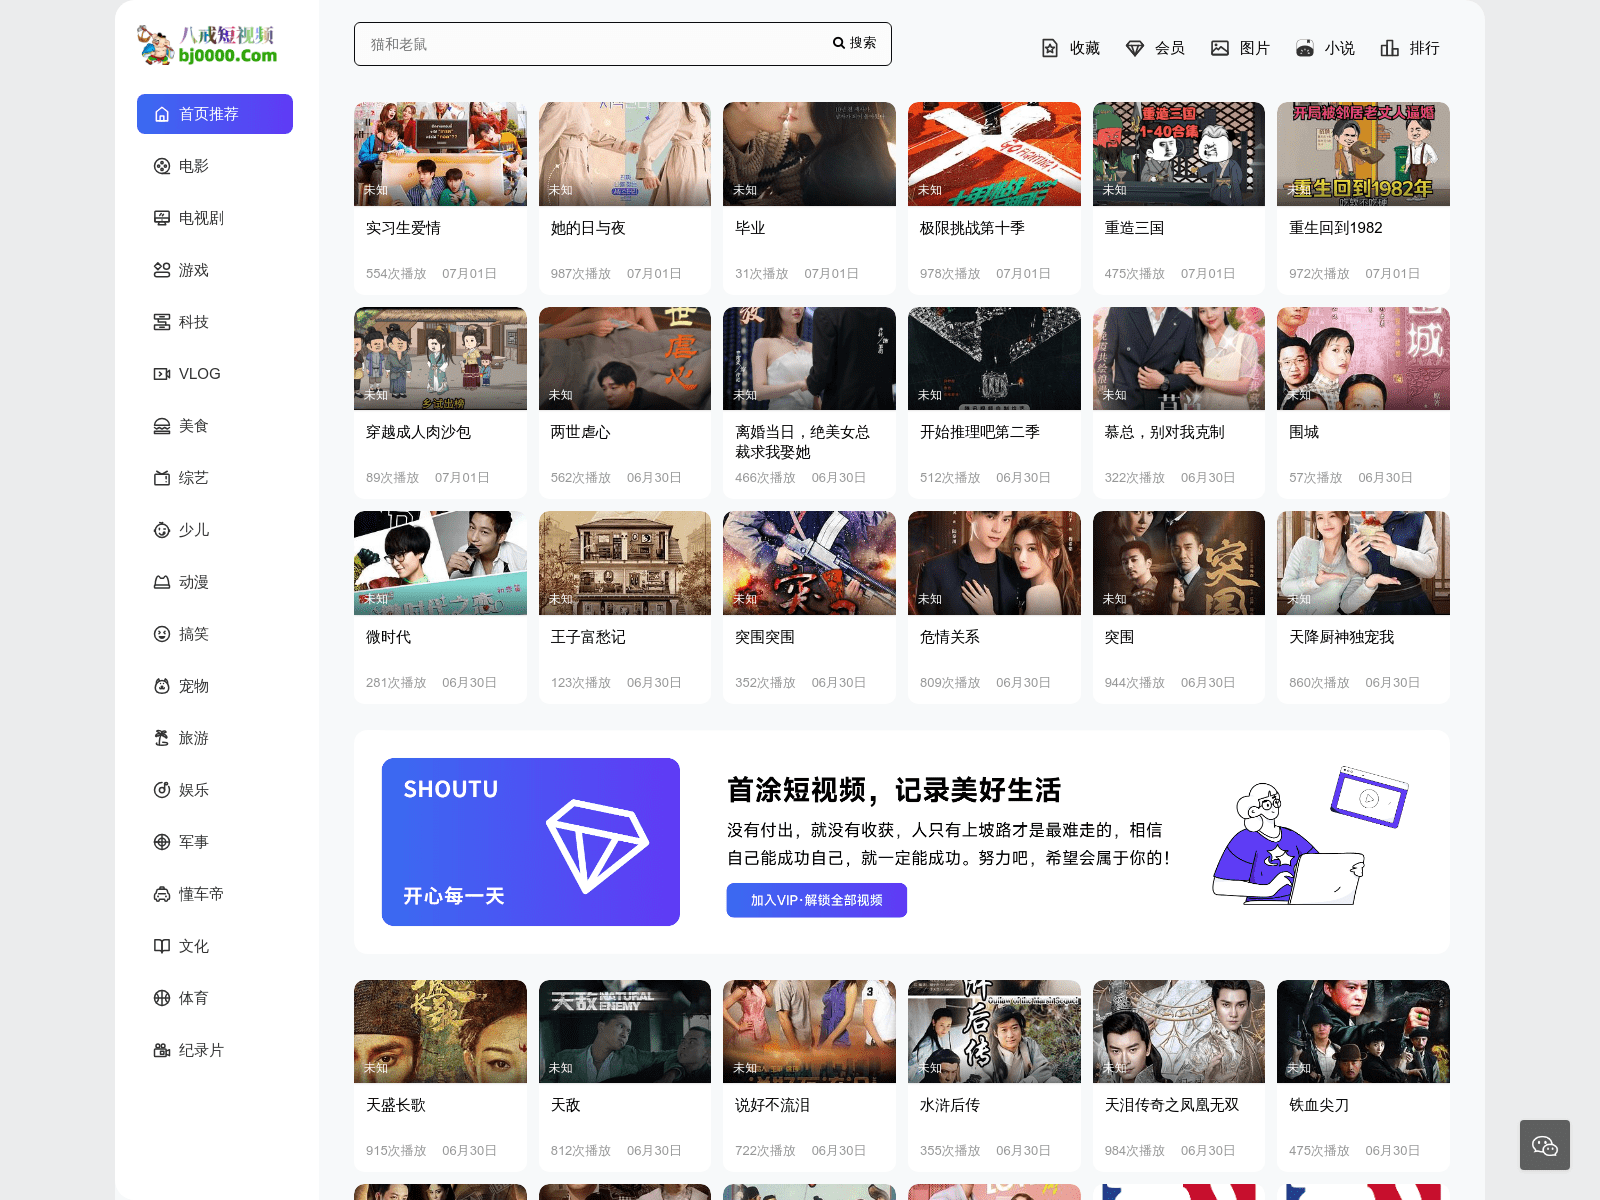
Task: Open the 会员 diamond icon
Action: (1135, 48)
